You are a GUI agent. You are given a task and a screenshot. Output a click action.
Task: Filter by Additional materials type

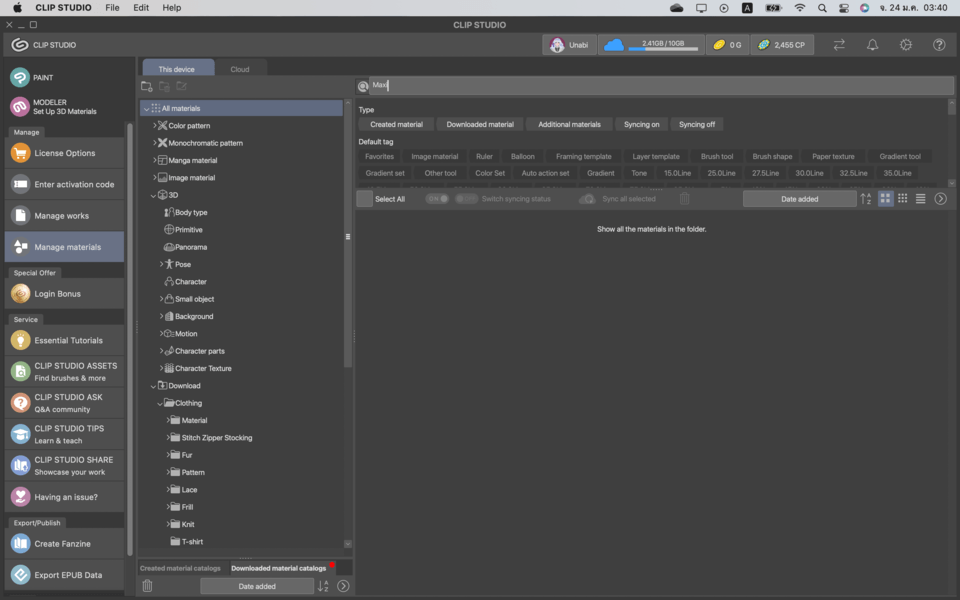point(569,124)
